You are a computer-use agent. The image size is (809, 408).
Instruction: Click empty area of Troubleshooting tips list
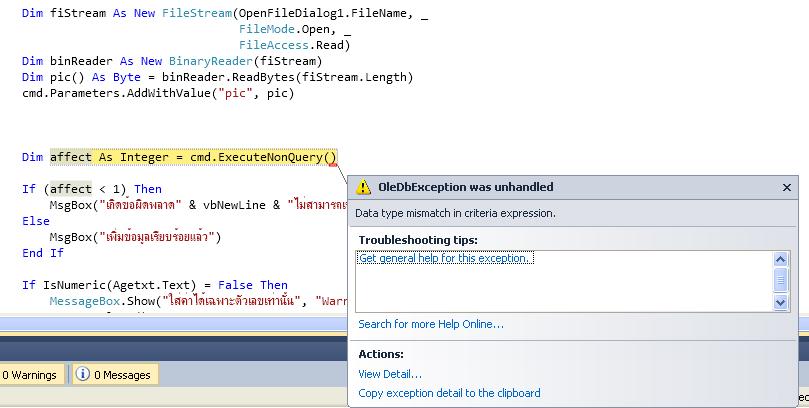560,290
